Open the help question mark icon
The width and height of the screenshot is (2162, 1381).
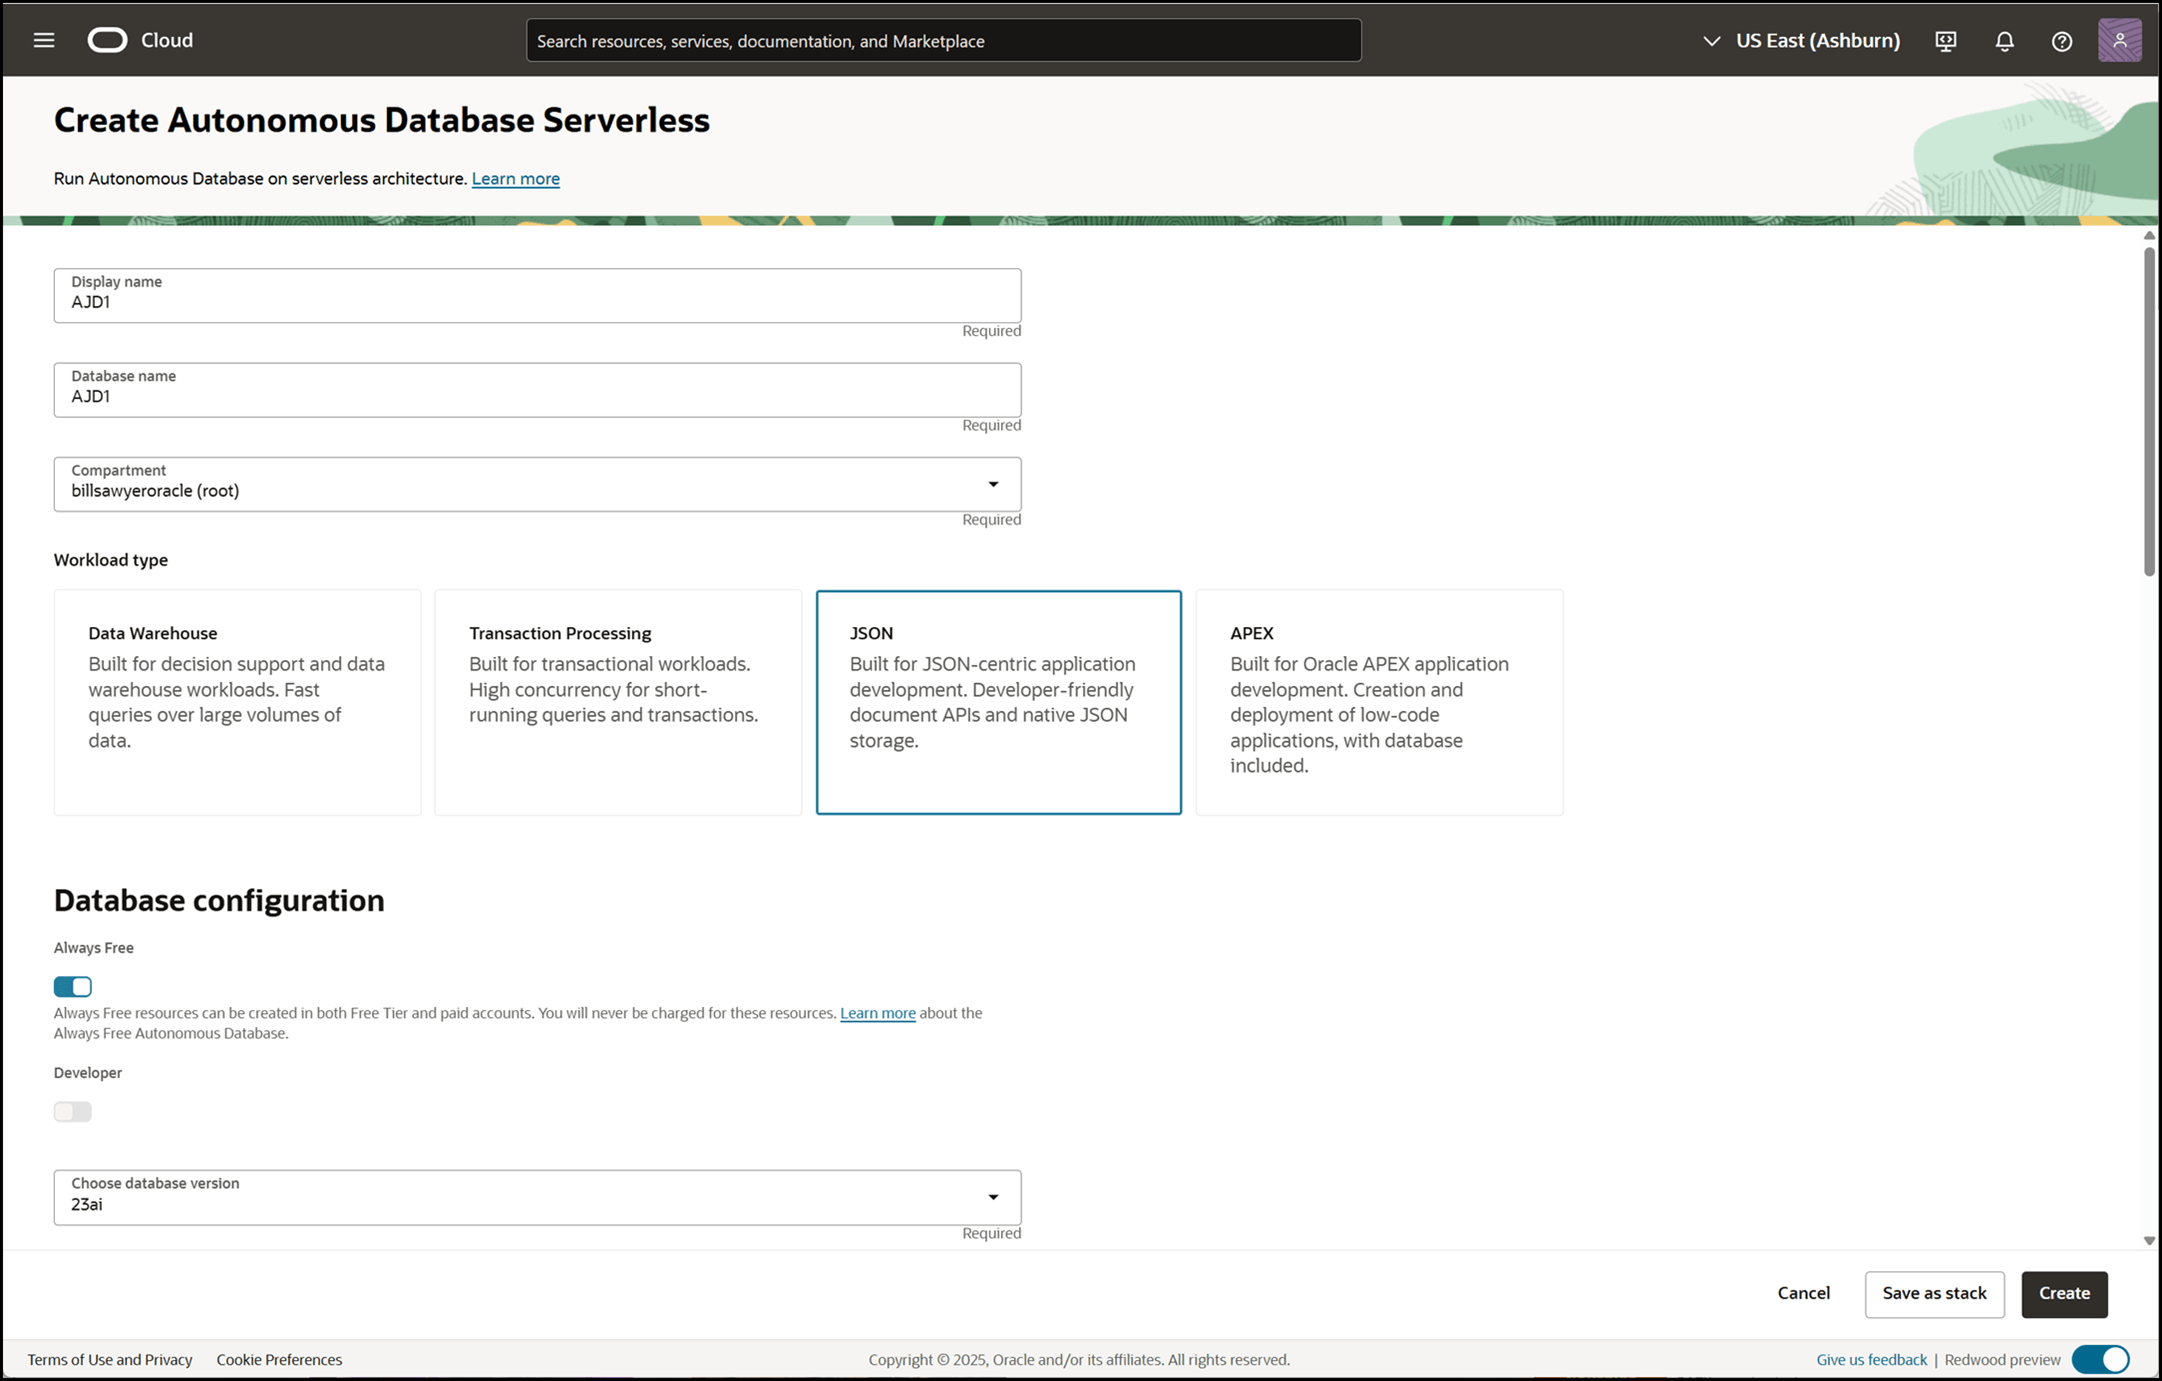coord(2061,41)
